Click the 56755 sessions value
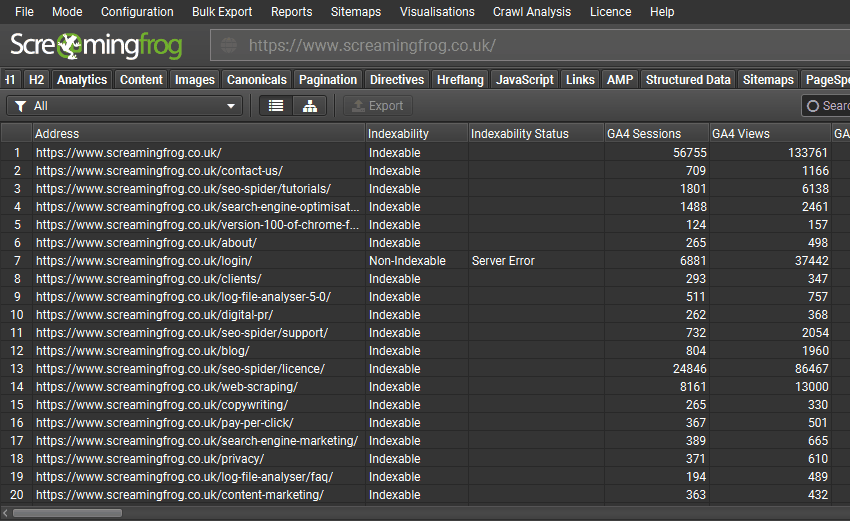Image resolution: width=850 pixels, height=521 pixels. (x=690, y=153)
